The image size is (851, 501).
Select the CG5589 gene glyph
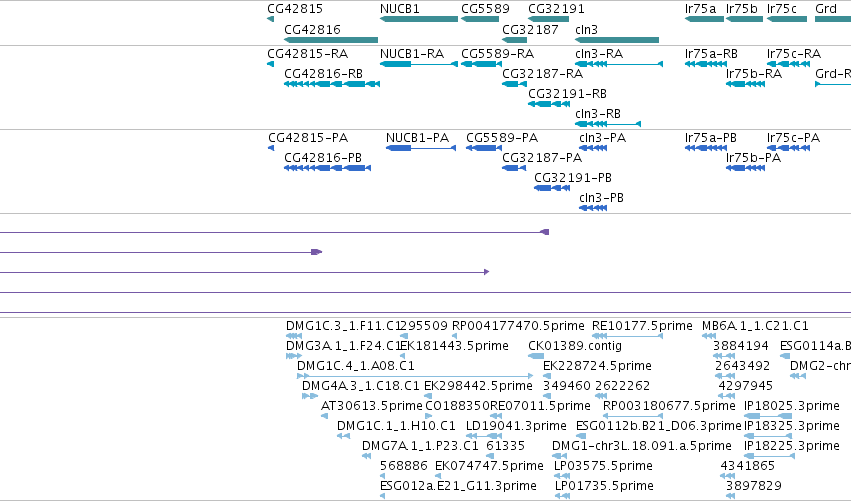point(480,19)
